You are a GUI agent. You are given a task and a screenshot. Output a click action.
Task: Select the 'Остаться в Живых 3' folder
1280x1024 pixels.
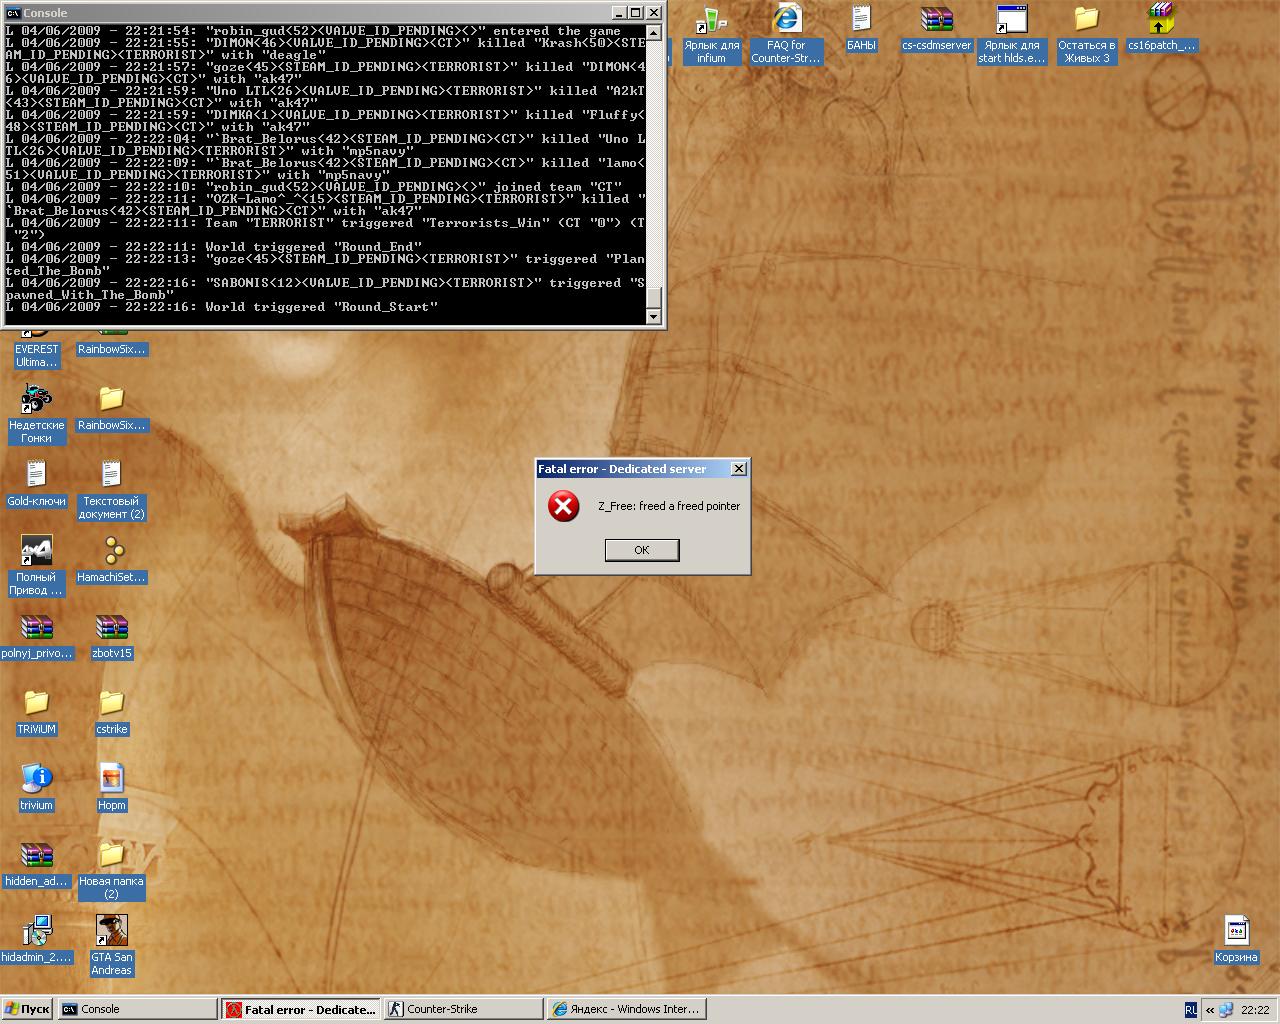pyautogui.click(x=1086, y=36)
